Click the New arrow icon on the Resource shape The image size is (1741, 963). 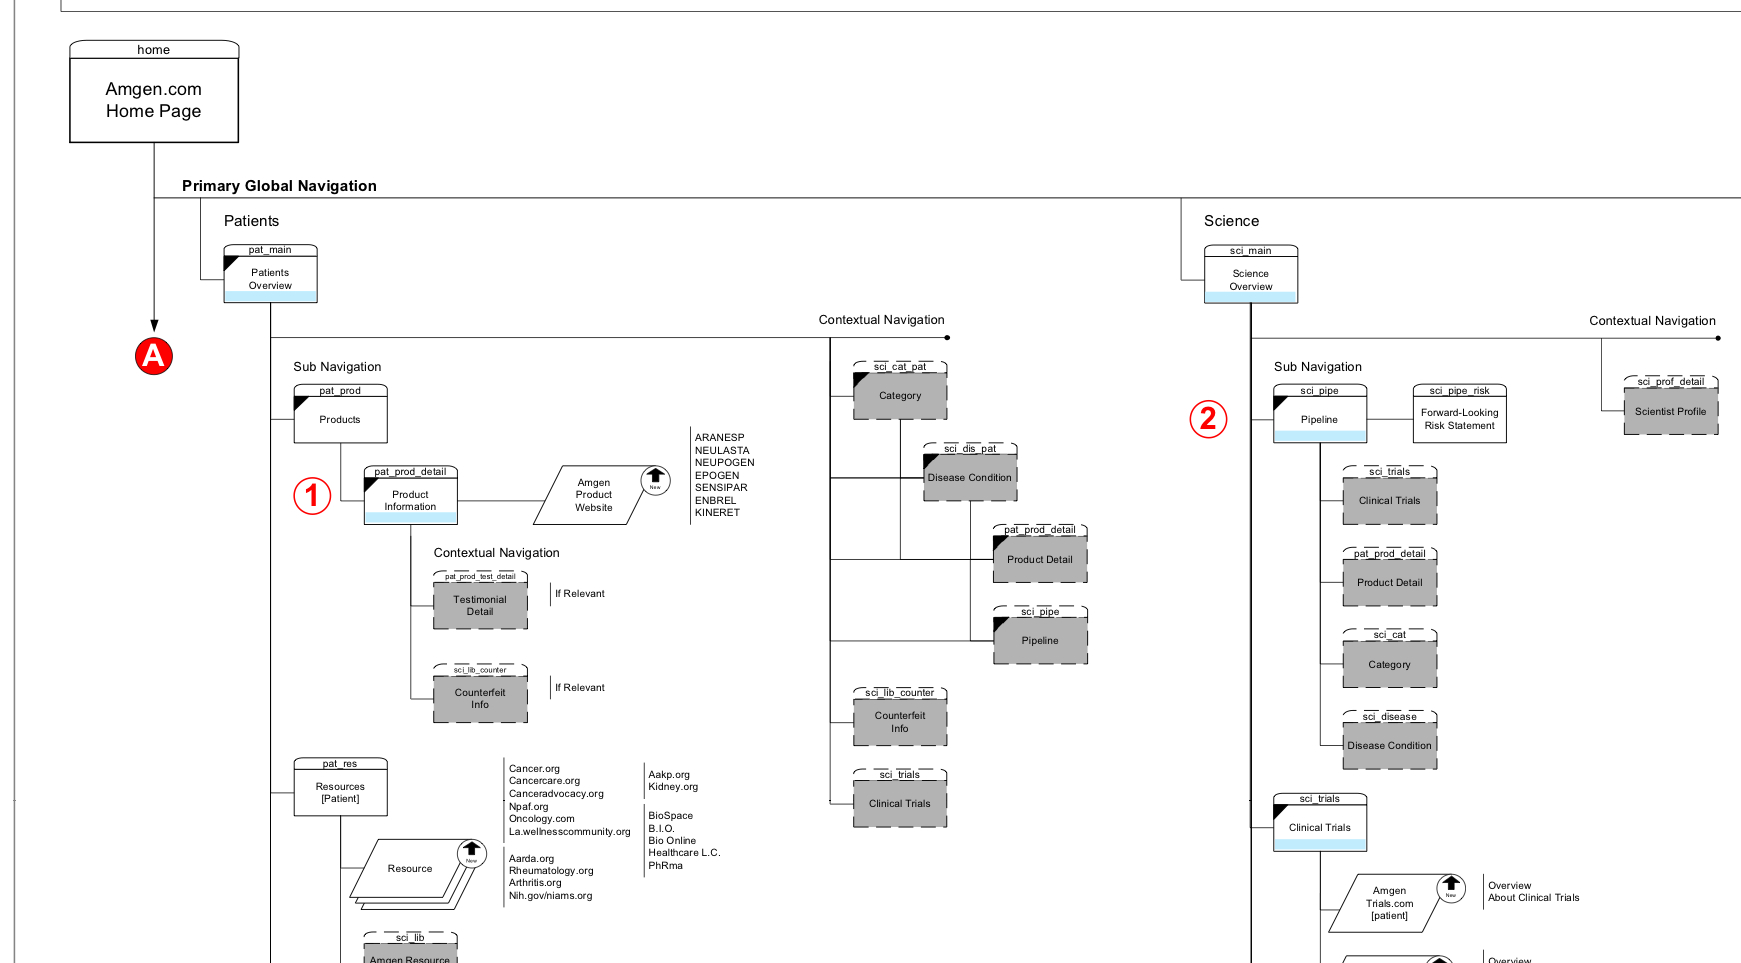coord(472,853)
